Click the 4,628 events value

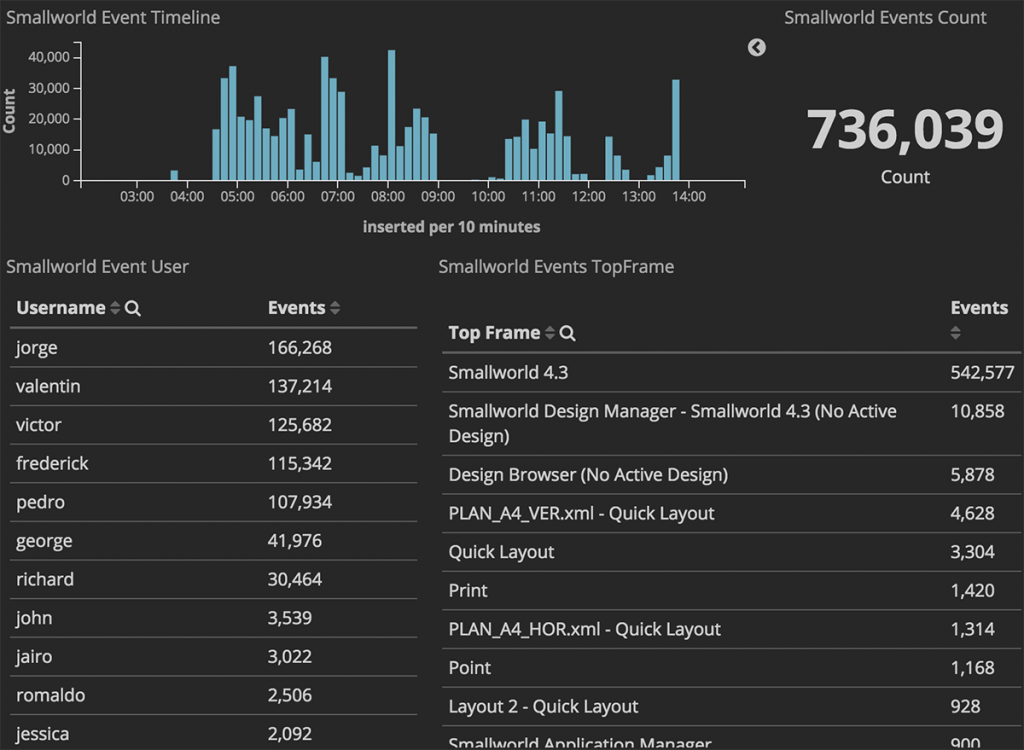pos(972,513)
